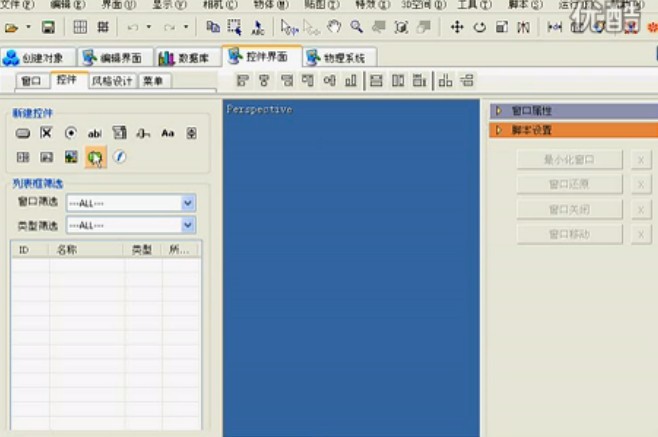Open the 3D空间(D) menu
This screenshot has height=437, width=658.
[x=423, y=5]
